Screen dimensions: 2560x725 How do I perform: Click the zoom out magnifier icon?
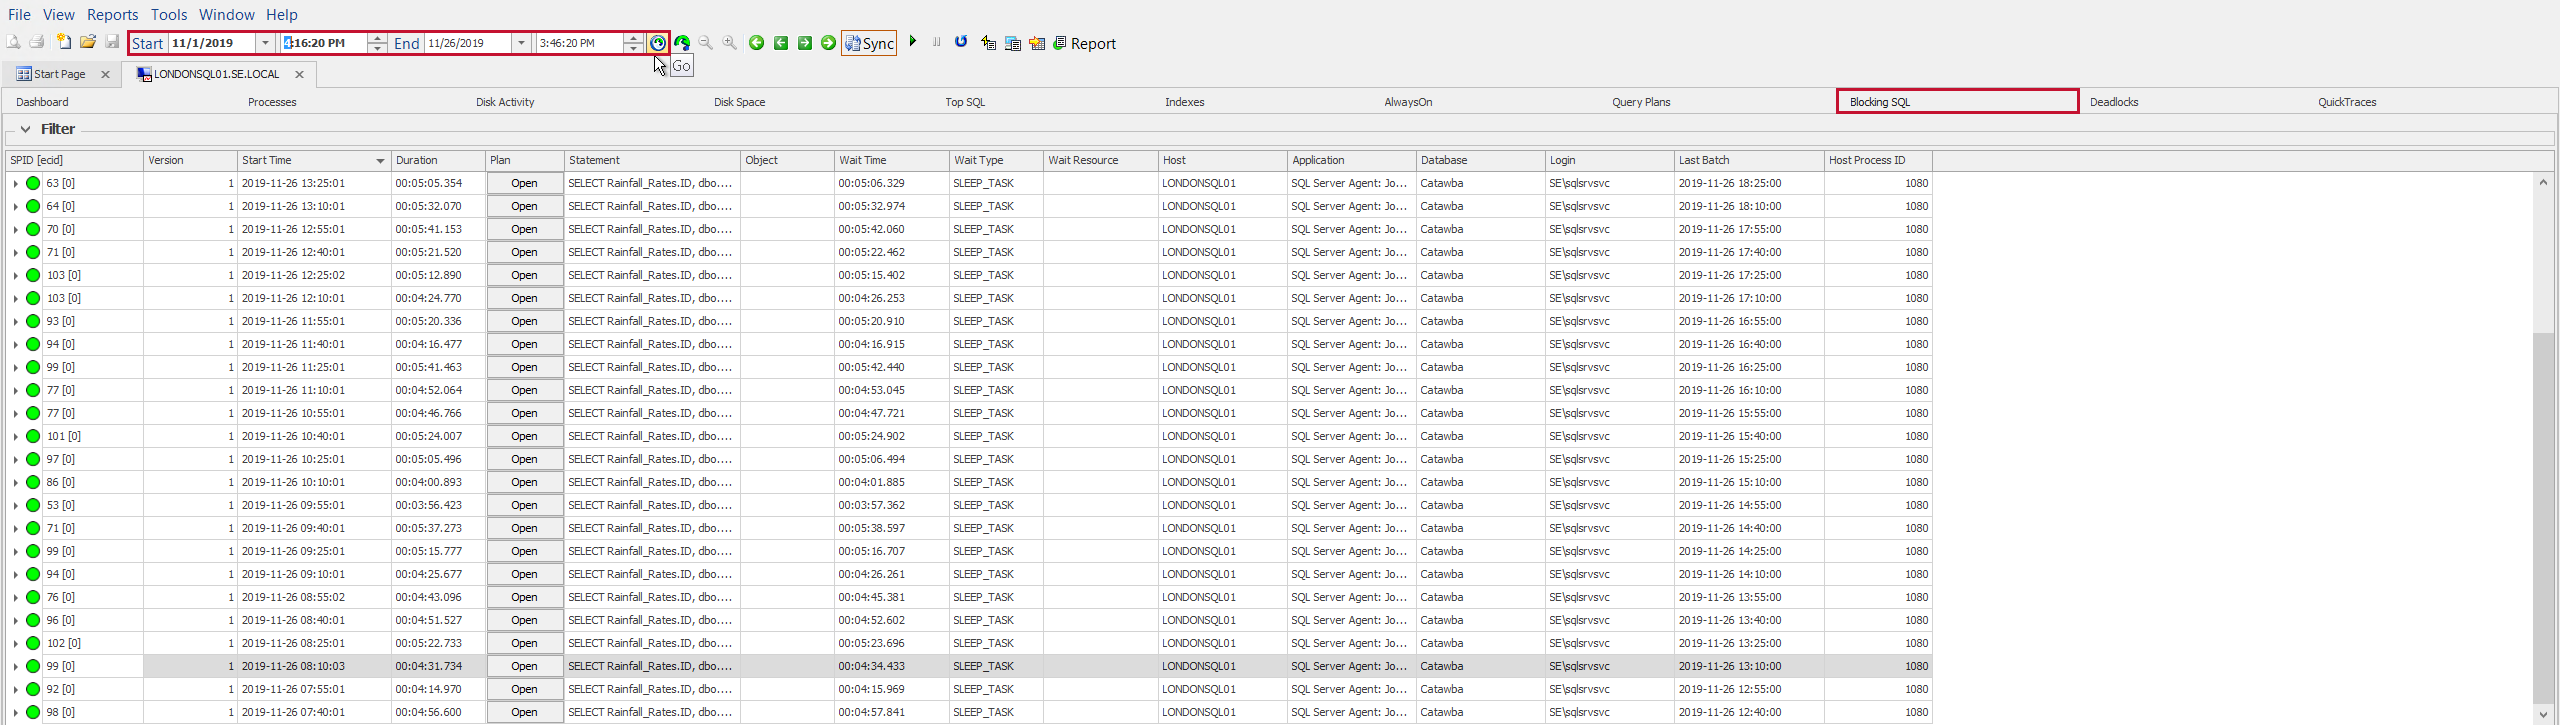pyautogui.click(x=706, y=43)
